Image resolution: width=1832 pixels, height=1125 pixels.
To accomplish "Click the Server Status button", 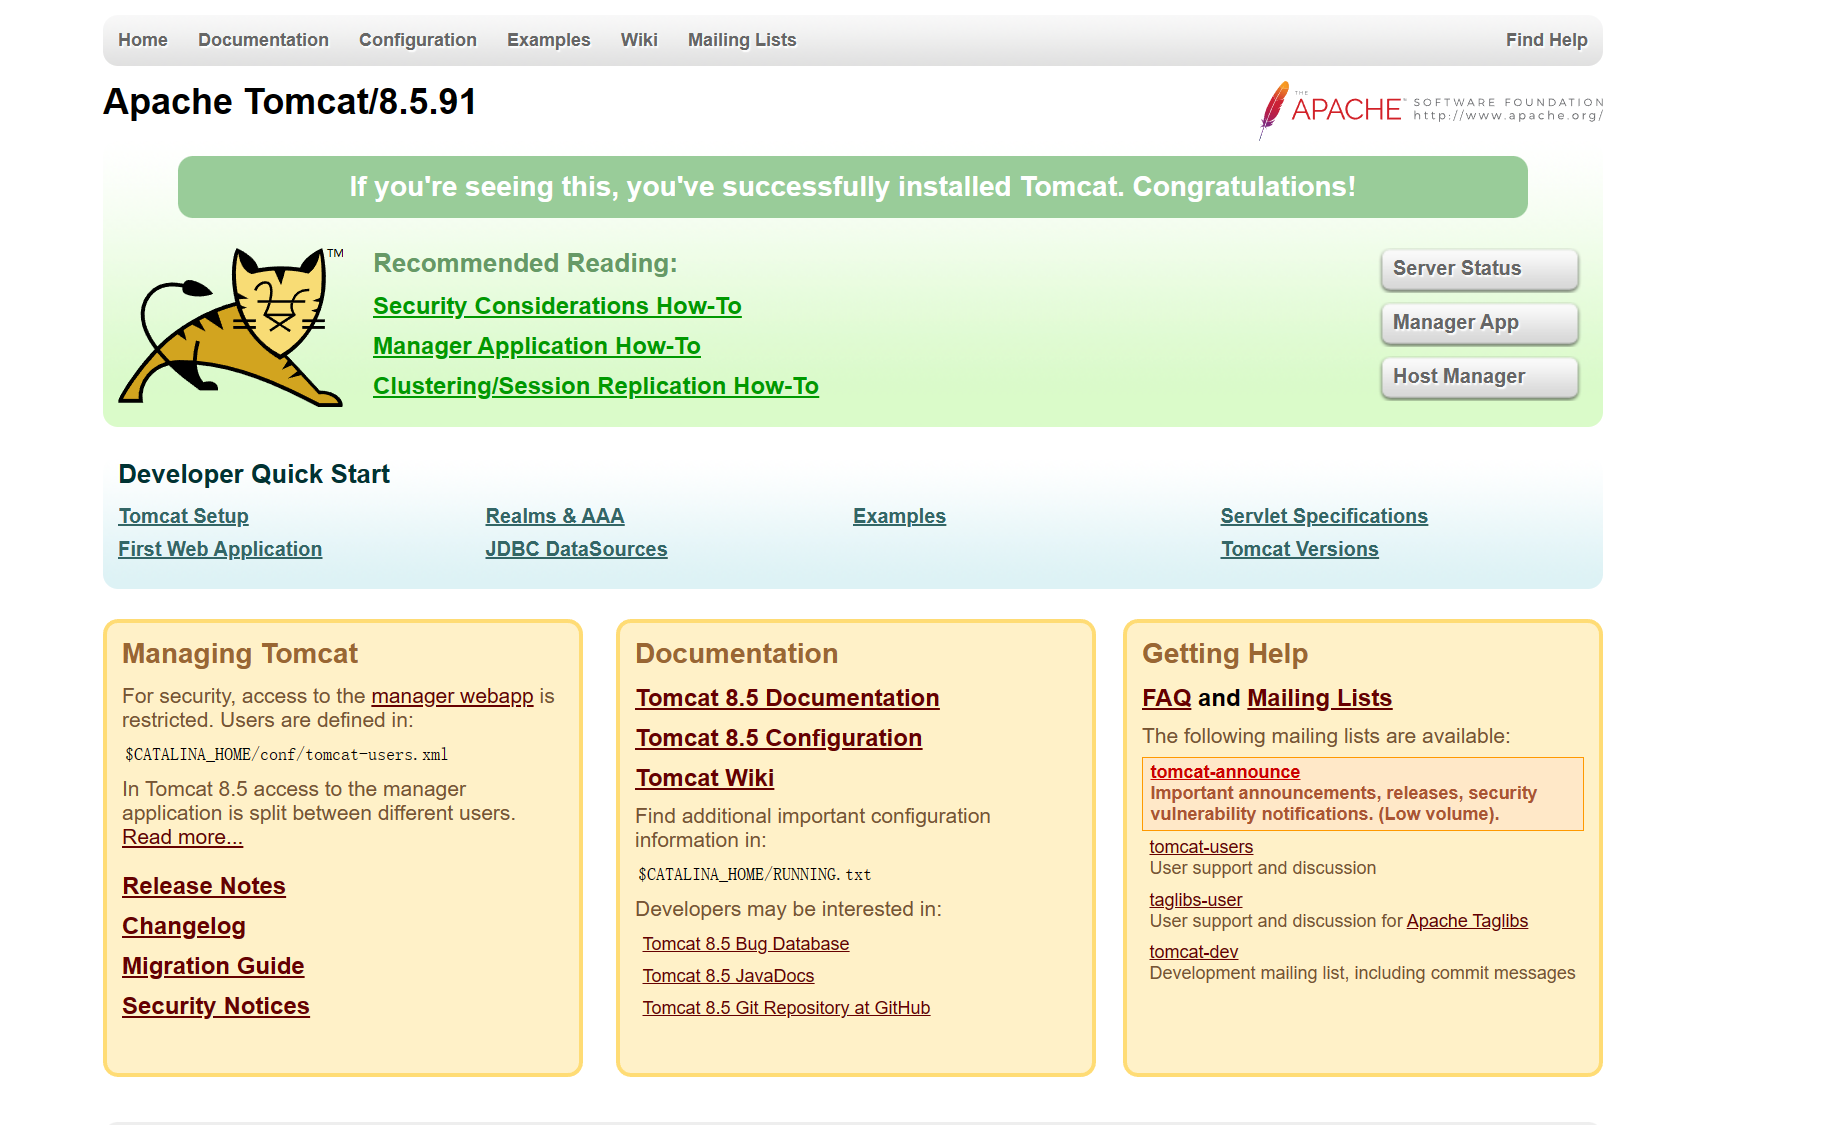I will pyautogui.click(x=1479, y=269).
